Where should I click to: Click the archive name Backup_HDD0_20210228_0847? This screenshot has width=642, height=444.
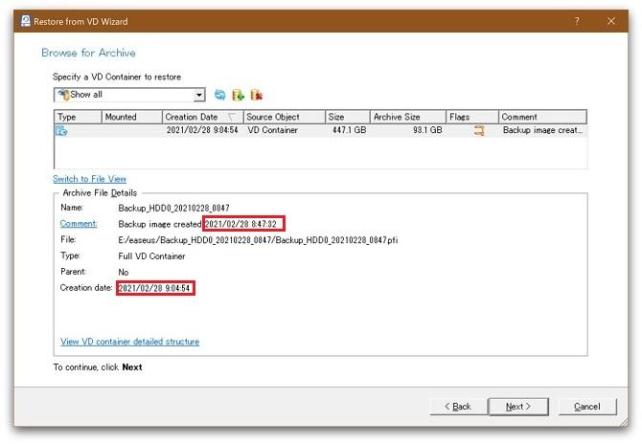174,208
